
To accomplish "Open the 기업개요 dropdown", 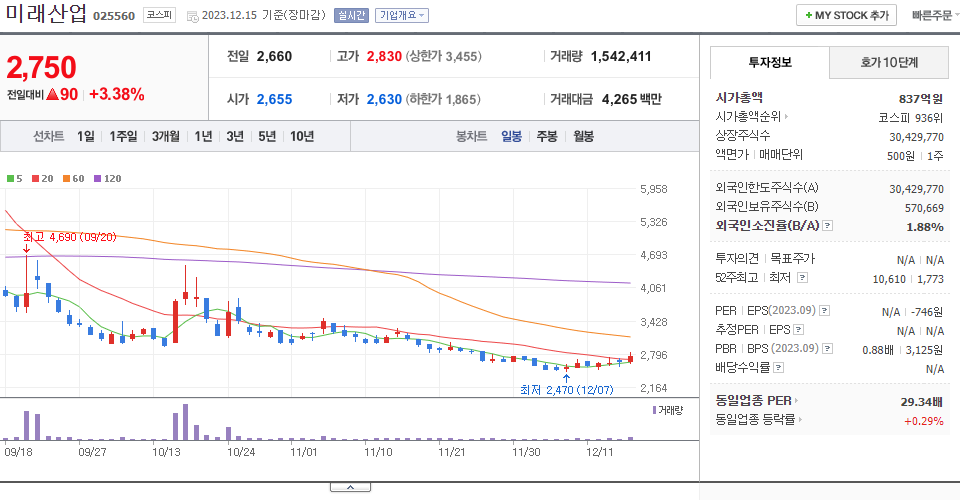I will (402, 15).
